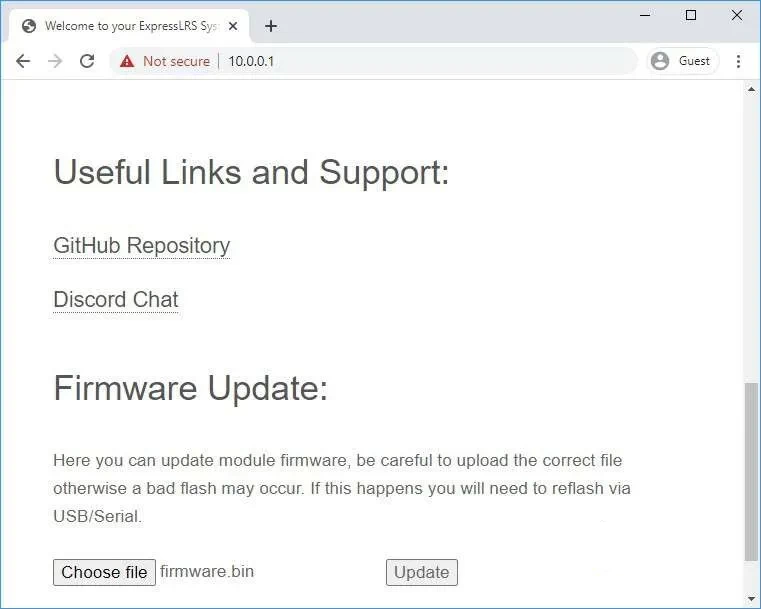This screenshot has width=761, height=609.
Task: Close the ExpressLRS tab
Action: point(233,26)
